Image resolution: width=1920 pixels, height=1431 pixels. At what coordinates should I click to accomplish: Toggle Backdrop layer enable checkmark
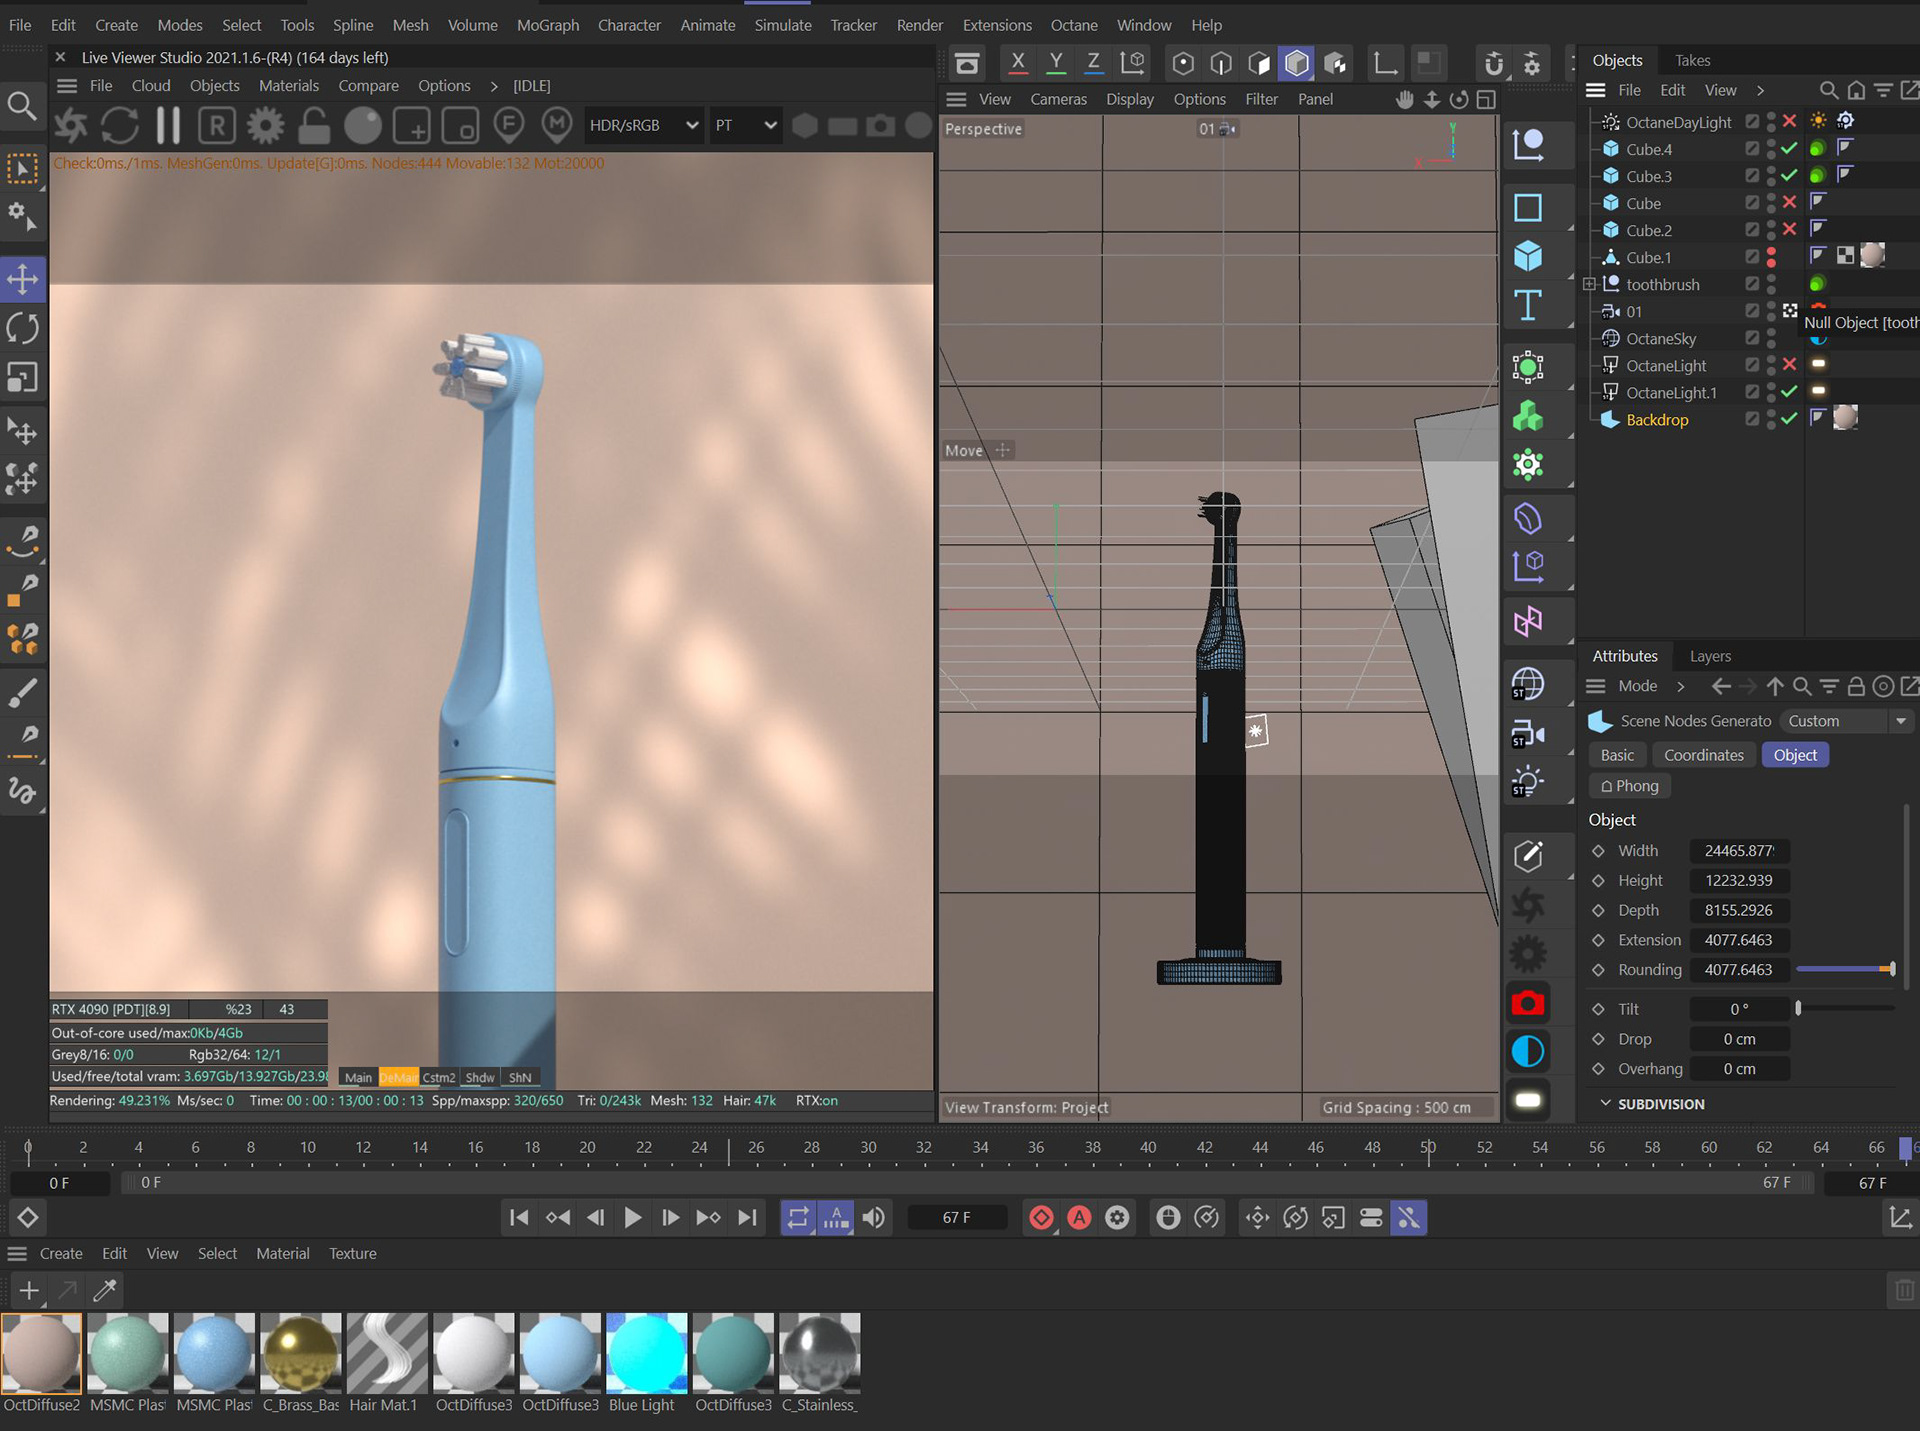pyautogui.click(x=1789, y=419)
